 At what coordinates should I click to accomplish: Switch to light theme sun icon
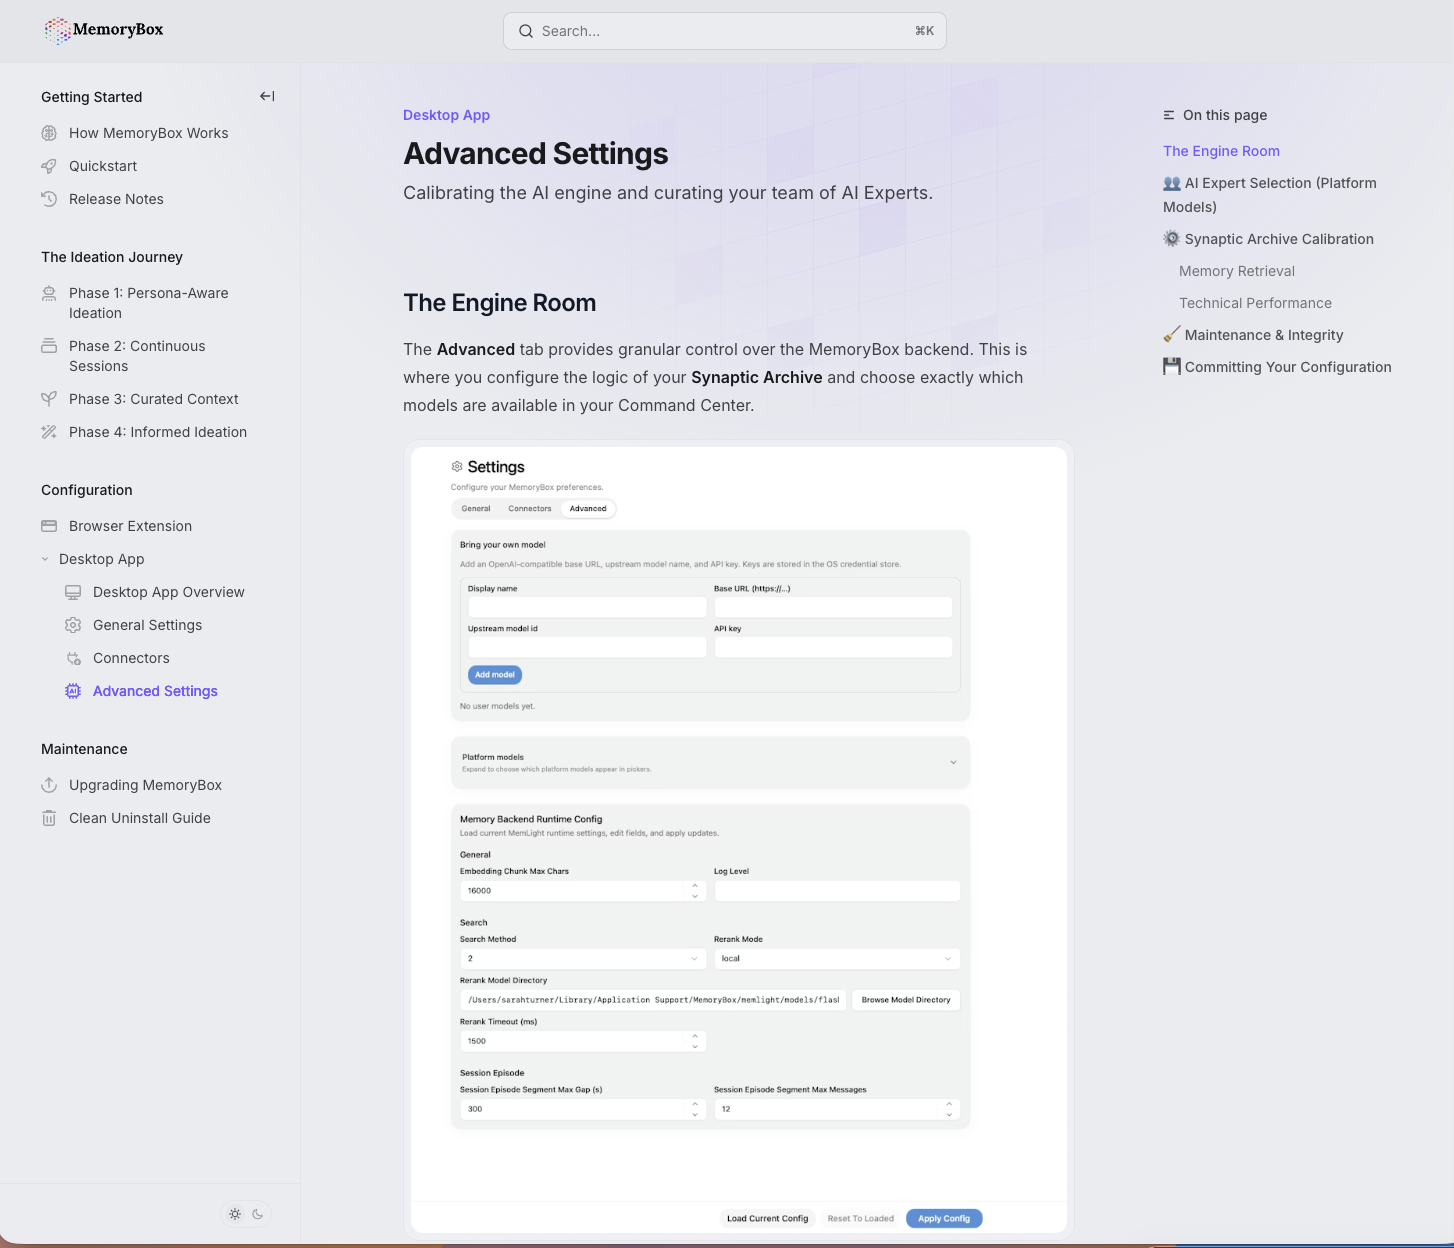tap(235, 1214)
